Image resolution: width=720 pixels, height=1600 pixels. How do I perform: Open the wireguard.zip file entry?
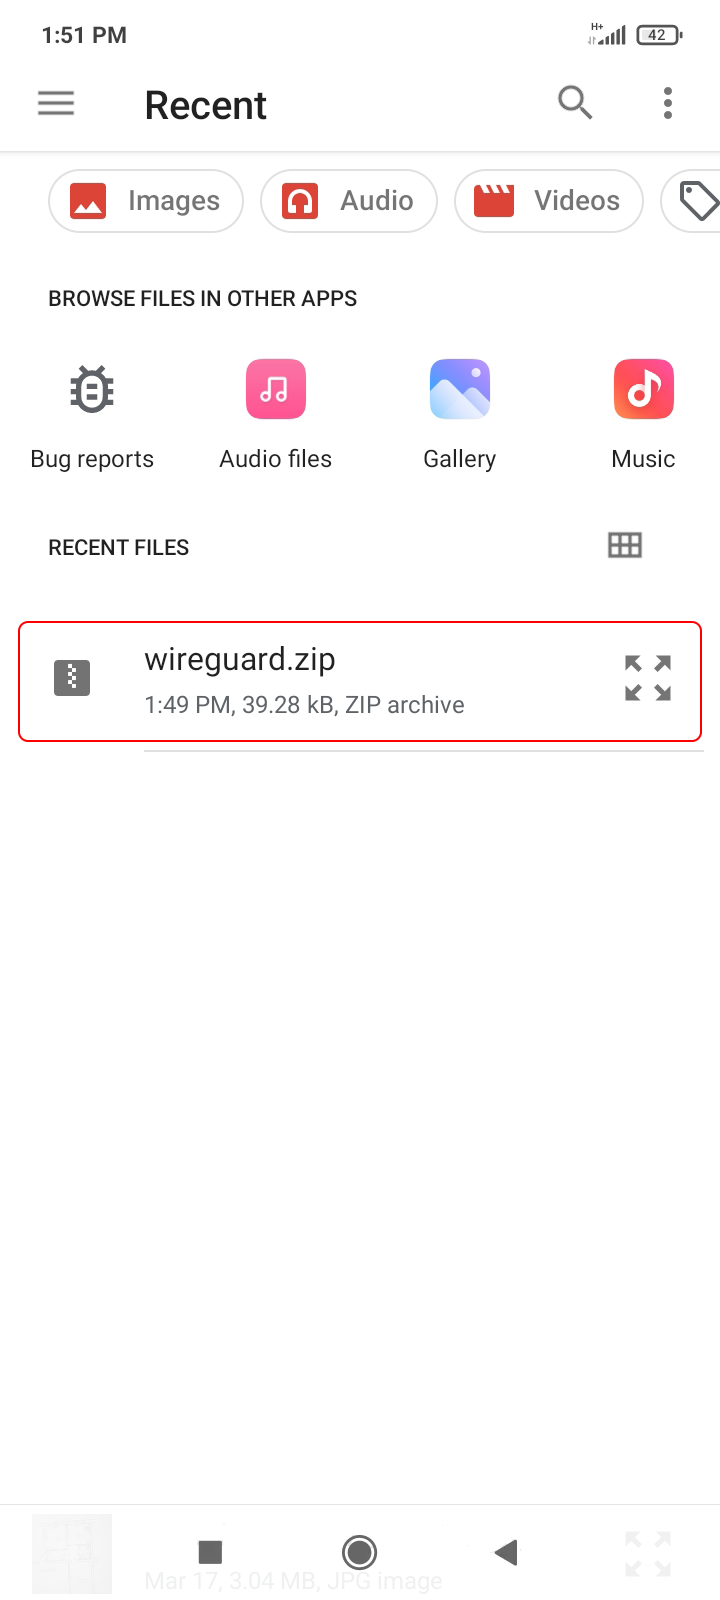[x=360, y=682]
